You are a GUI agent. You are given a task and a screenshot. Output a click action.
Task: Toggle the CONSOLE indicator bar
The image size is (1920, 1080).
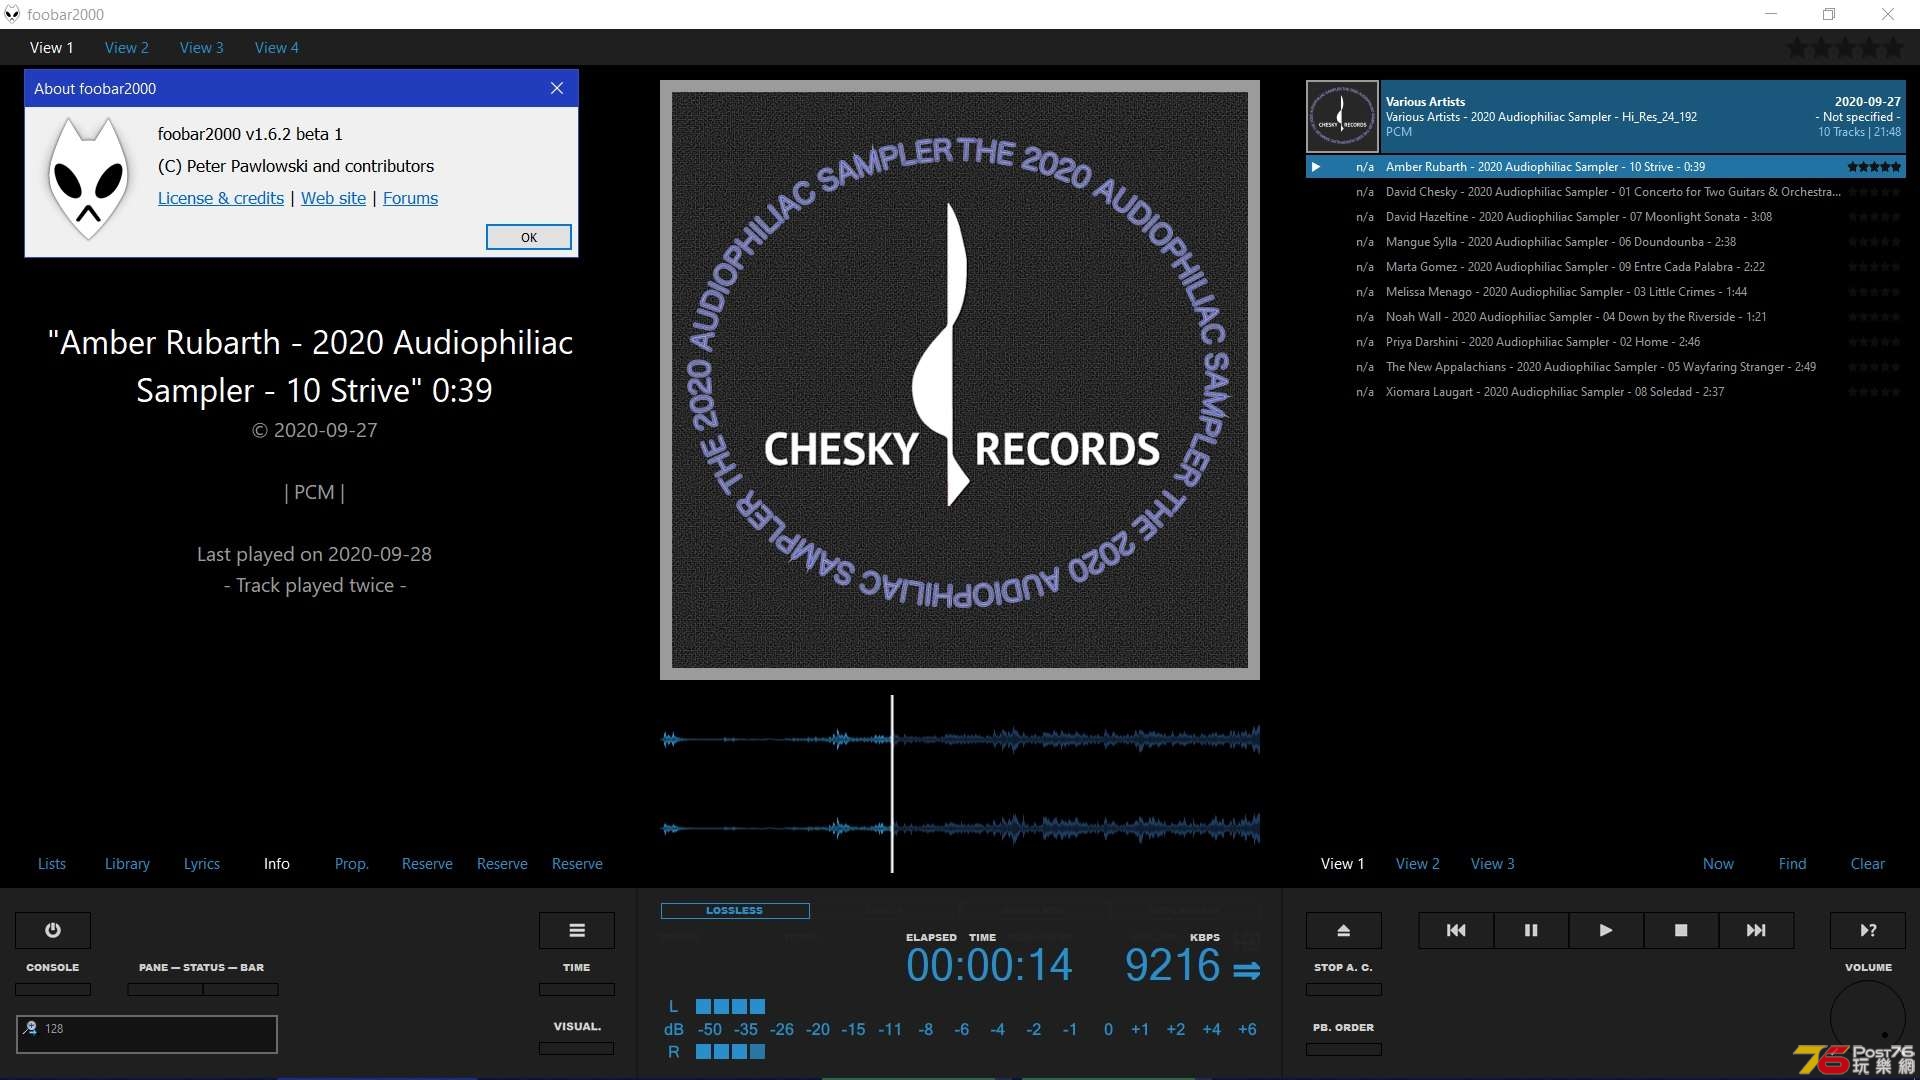pyautogui.click(x=53, y=989)
